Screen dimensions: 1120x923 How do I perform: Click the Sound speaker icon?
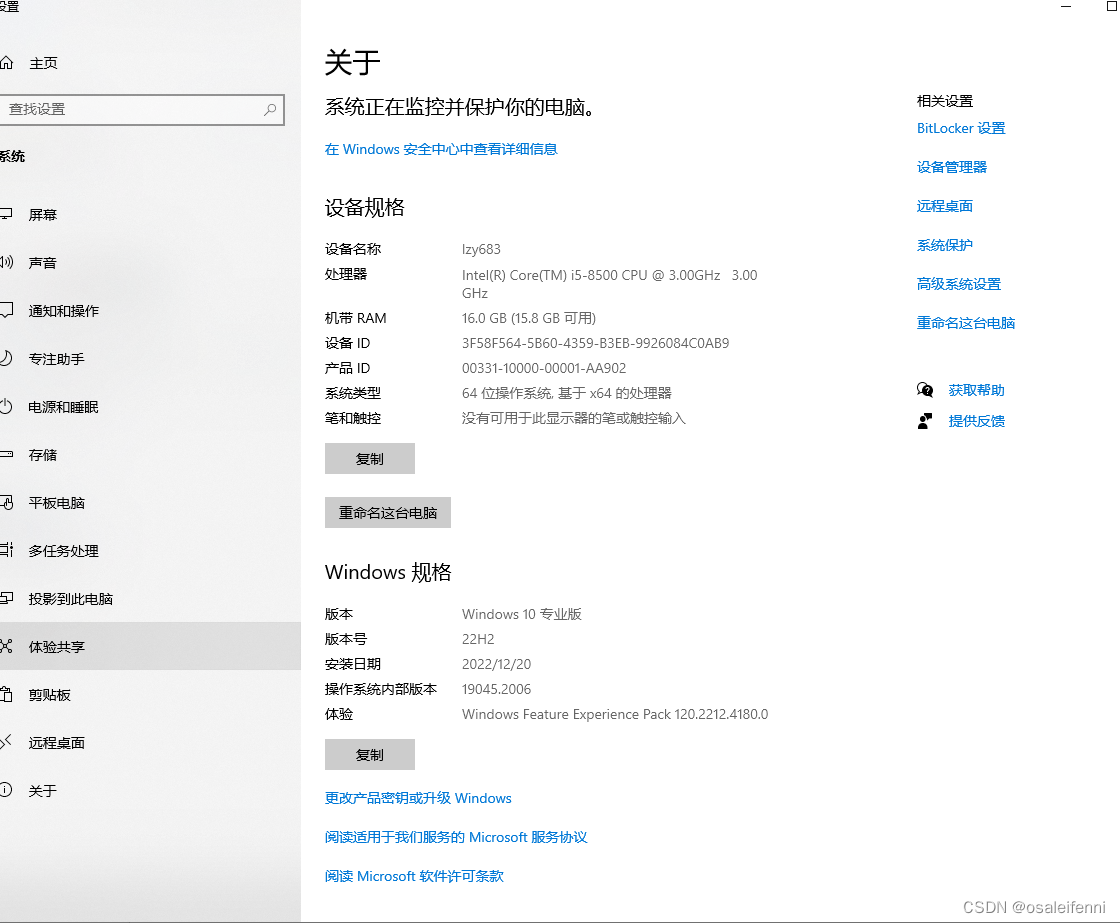tap(6, 262)
